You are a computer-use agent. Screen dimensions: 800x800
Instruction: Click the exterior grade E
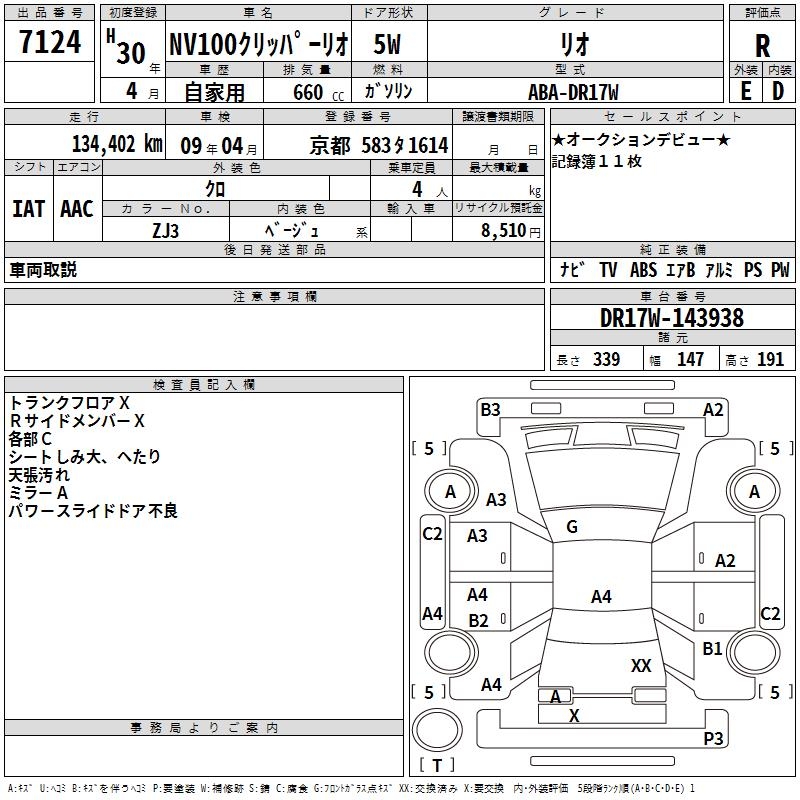(745, 92)
